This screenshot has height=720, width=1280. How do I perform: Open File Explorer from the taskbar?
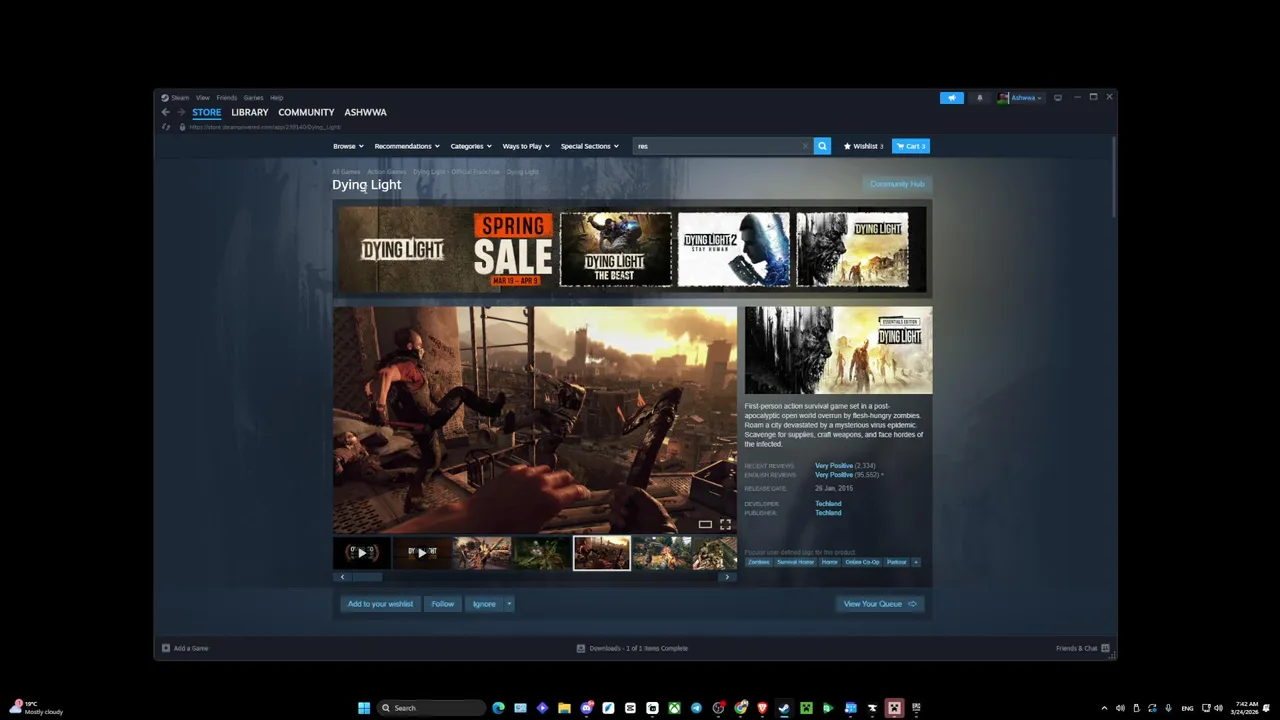tap(564, 708)
